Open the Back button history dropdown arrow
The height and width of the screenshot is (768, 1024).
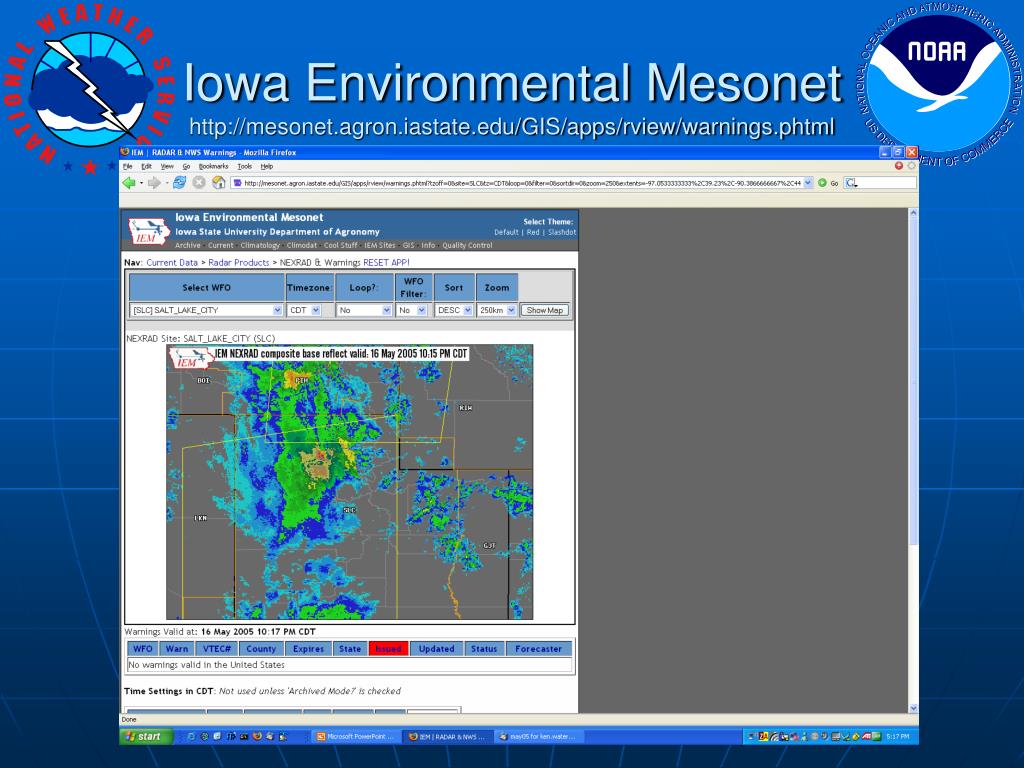[141, 184]
